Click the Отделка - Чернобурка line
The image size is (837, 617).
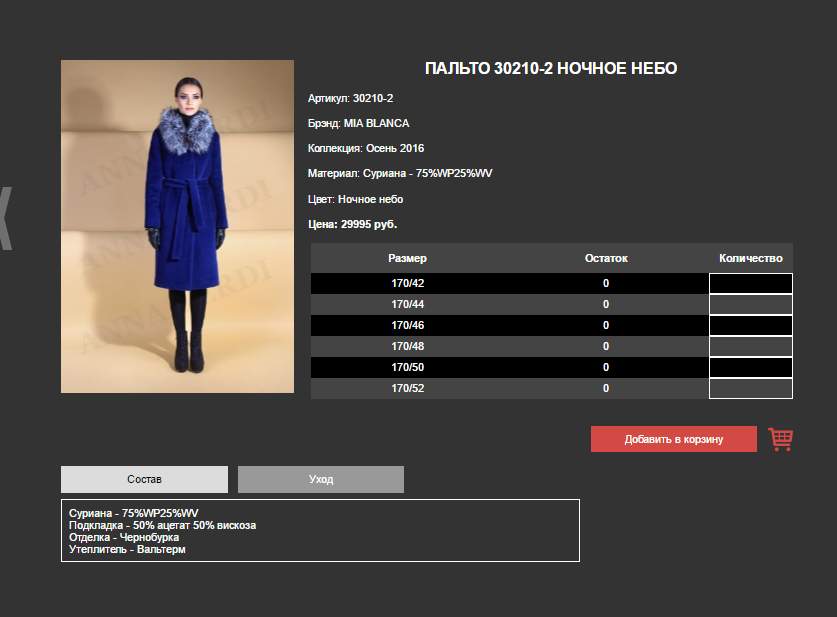coord(124,537)
